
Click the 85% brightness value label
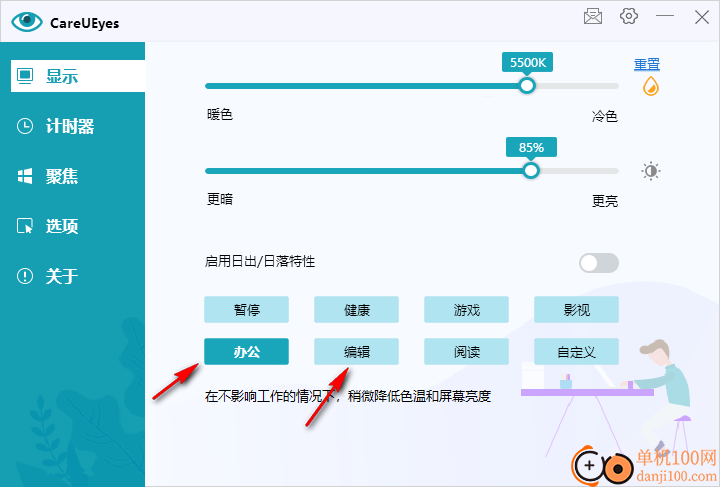point(531,147)
